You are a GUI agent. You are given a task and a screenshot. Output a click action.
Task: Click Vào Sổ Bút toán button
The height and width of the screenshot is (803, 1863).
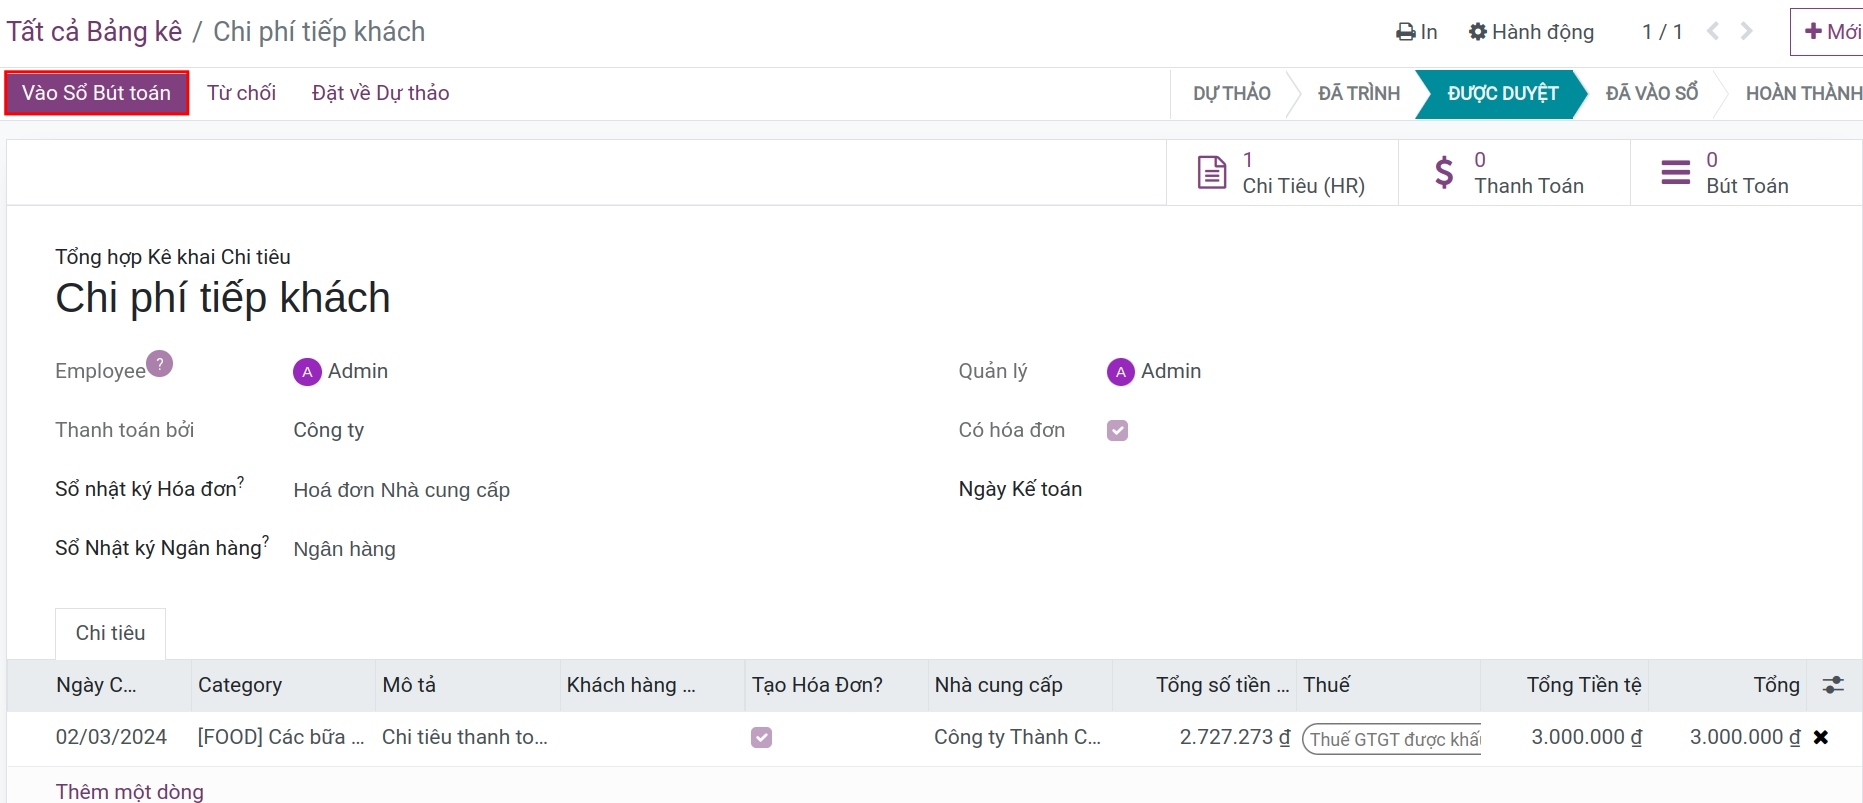(x=97, y=93)
